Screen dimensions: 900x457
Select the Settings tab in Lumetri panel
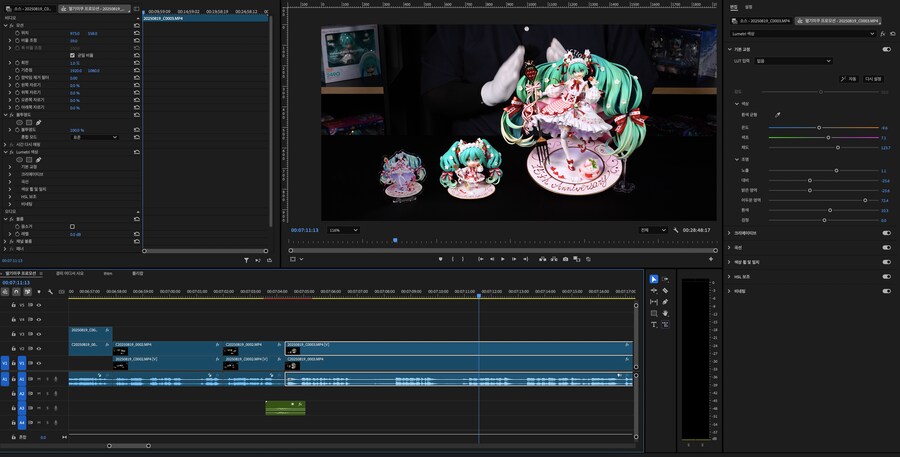(748, 7)
